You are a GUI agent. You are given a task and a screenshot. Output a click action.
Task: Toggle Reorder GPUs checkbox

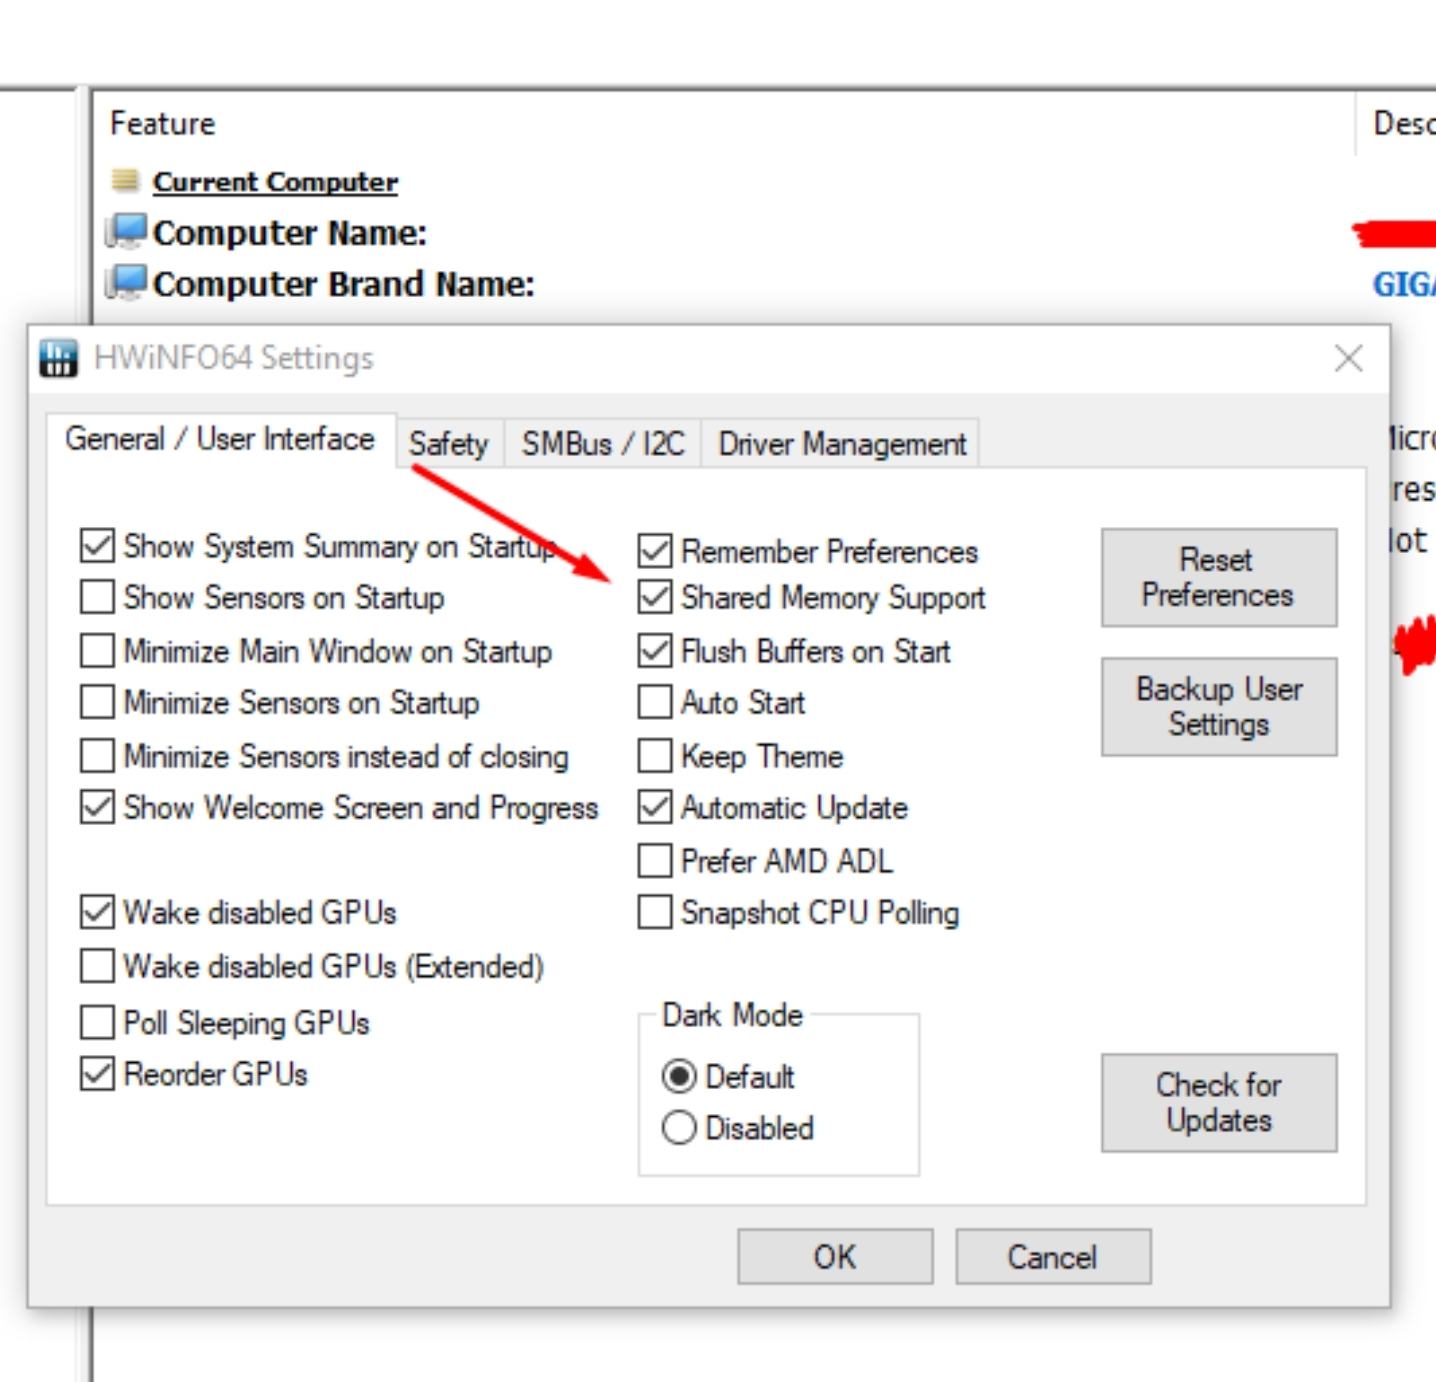tap(97, 1074)
